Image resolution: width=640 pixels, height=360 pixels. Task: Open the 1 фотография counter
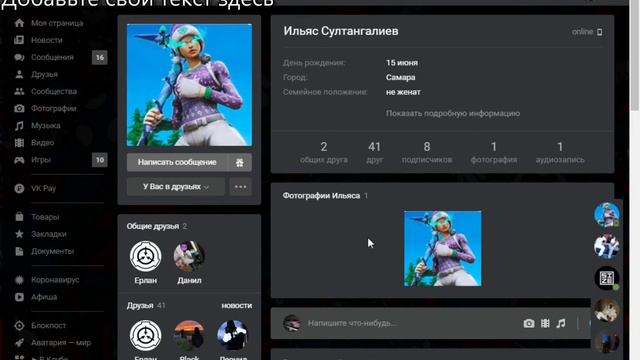click(x=493, y=153)
